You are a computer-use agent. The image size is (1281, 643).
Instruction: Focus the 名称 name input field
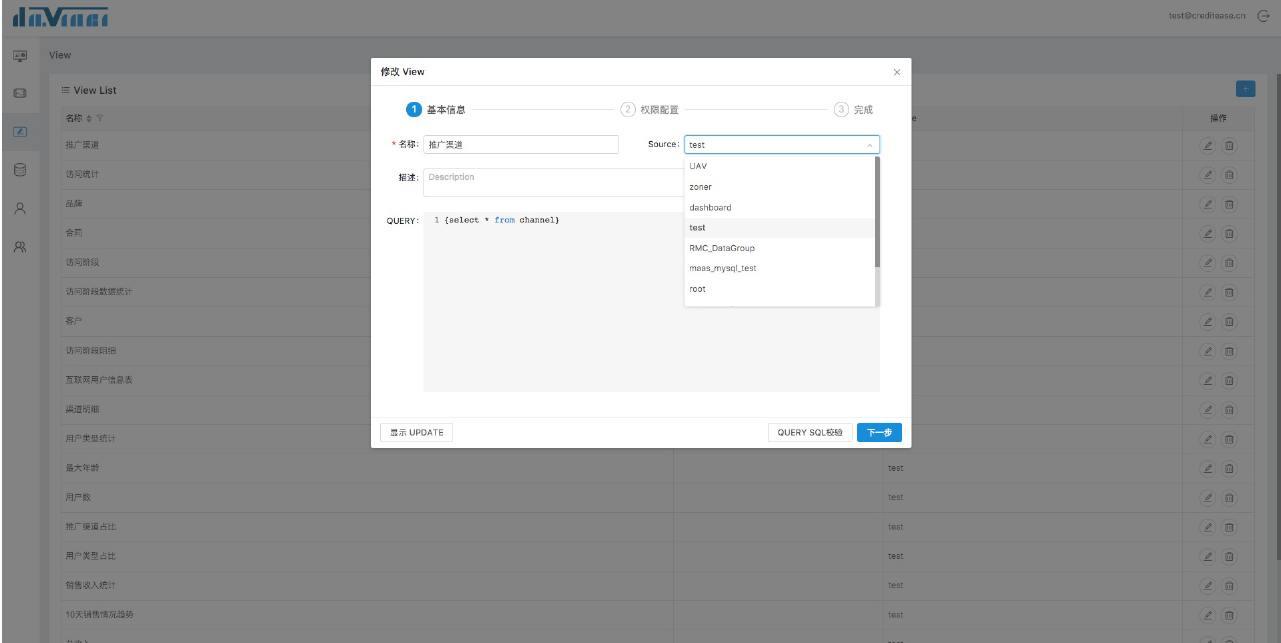(x=521, y=145)
